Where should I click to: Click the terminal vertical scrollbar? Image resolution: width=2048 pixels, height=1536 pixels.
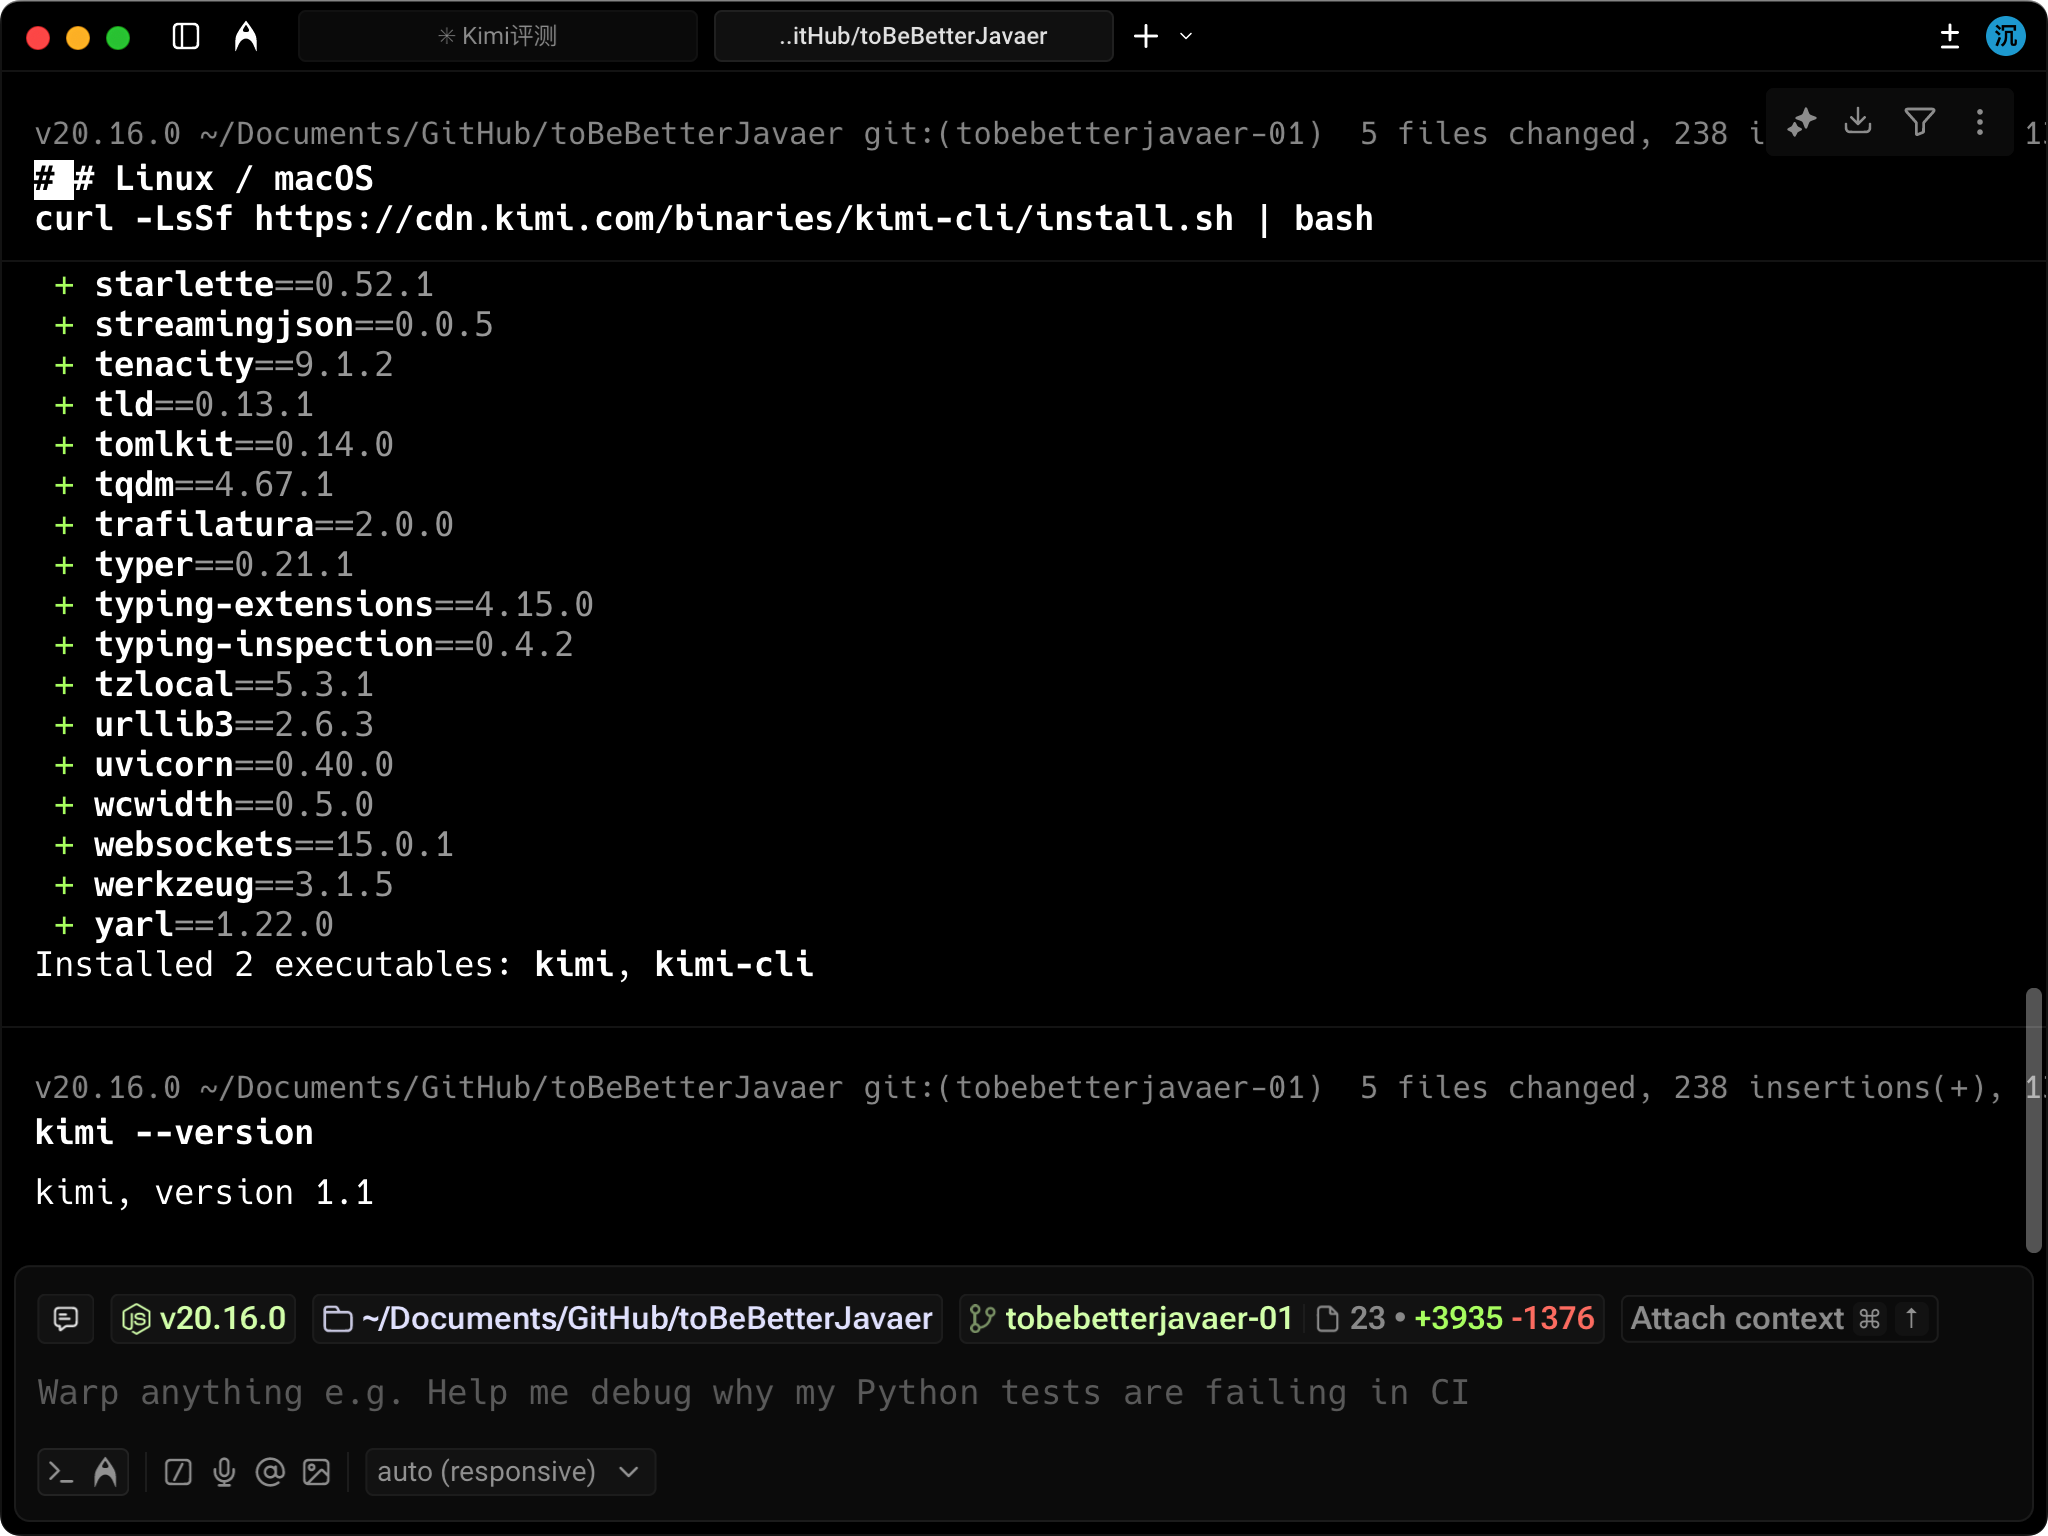coord(2033,1120)
